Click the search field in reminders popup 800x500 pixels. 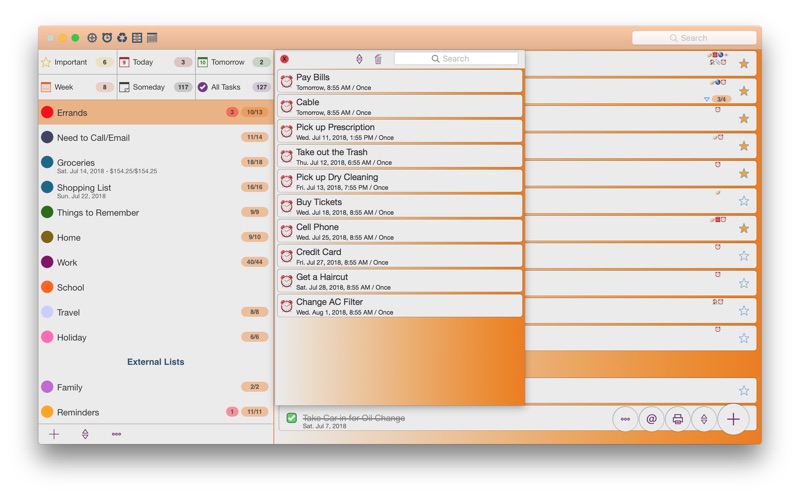click(456, 59)
